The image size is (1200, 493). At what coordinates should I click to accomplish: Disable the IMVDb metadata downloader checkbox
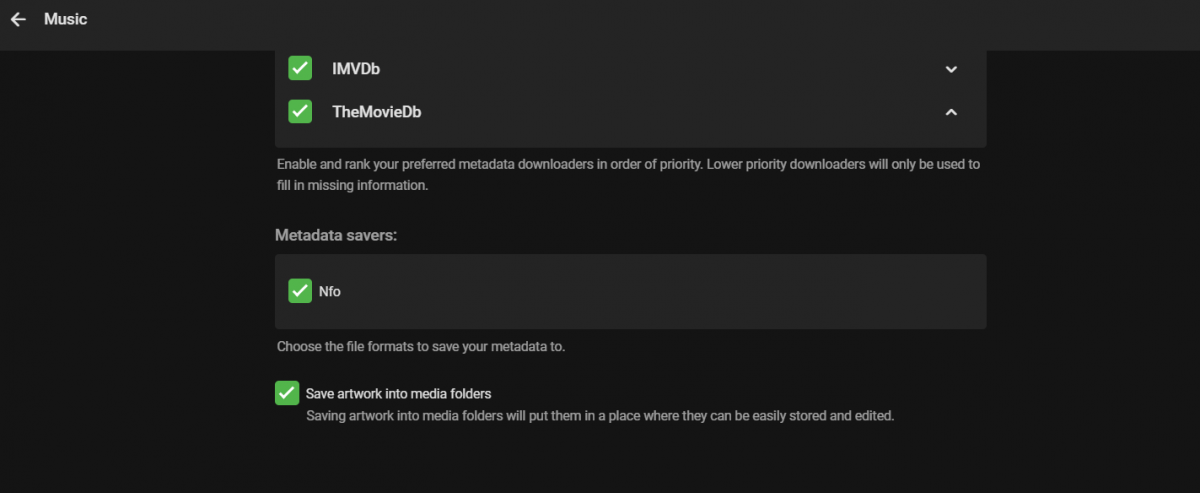coord(300,68)
